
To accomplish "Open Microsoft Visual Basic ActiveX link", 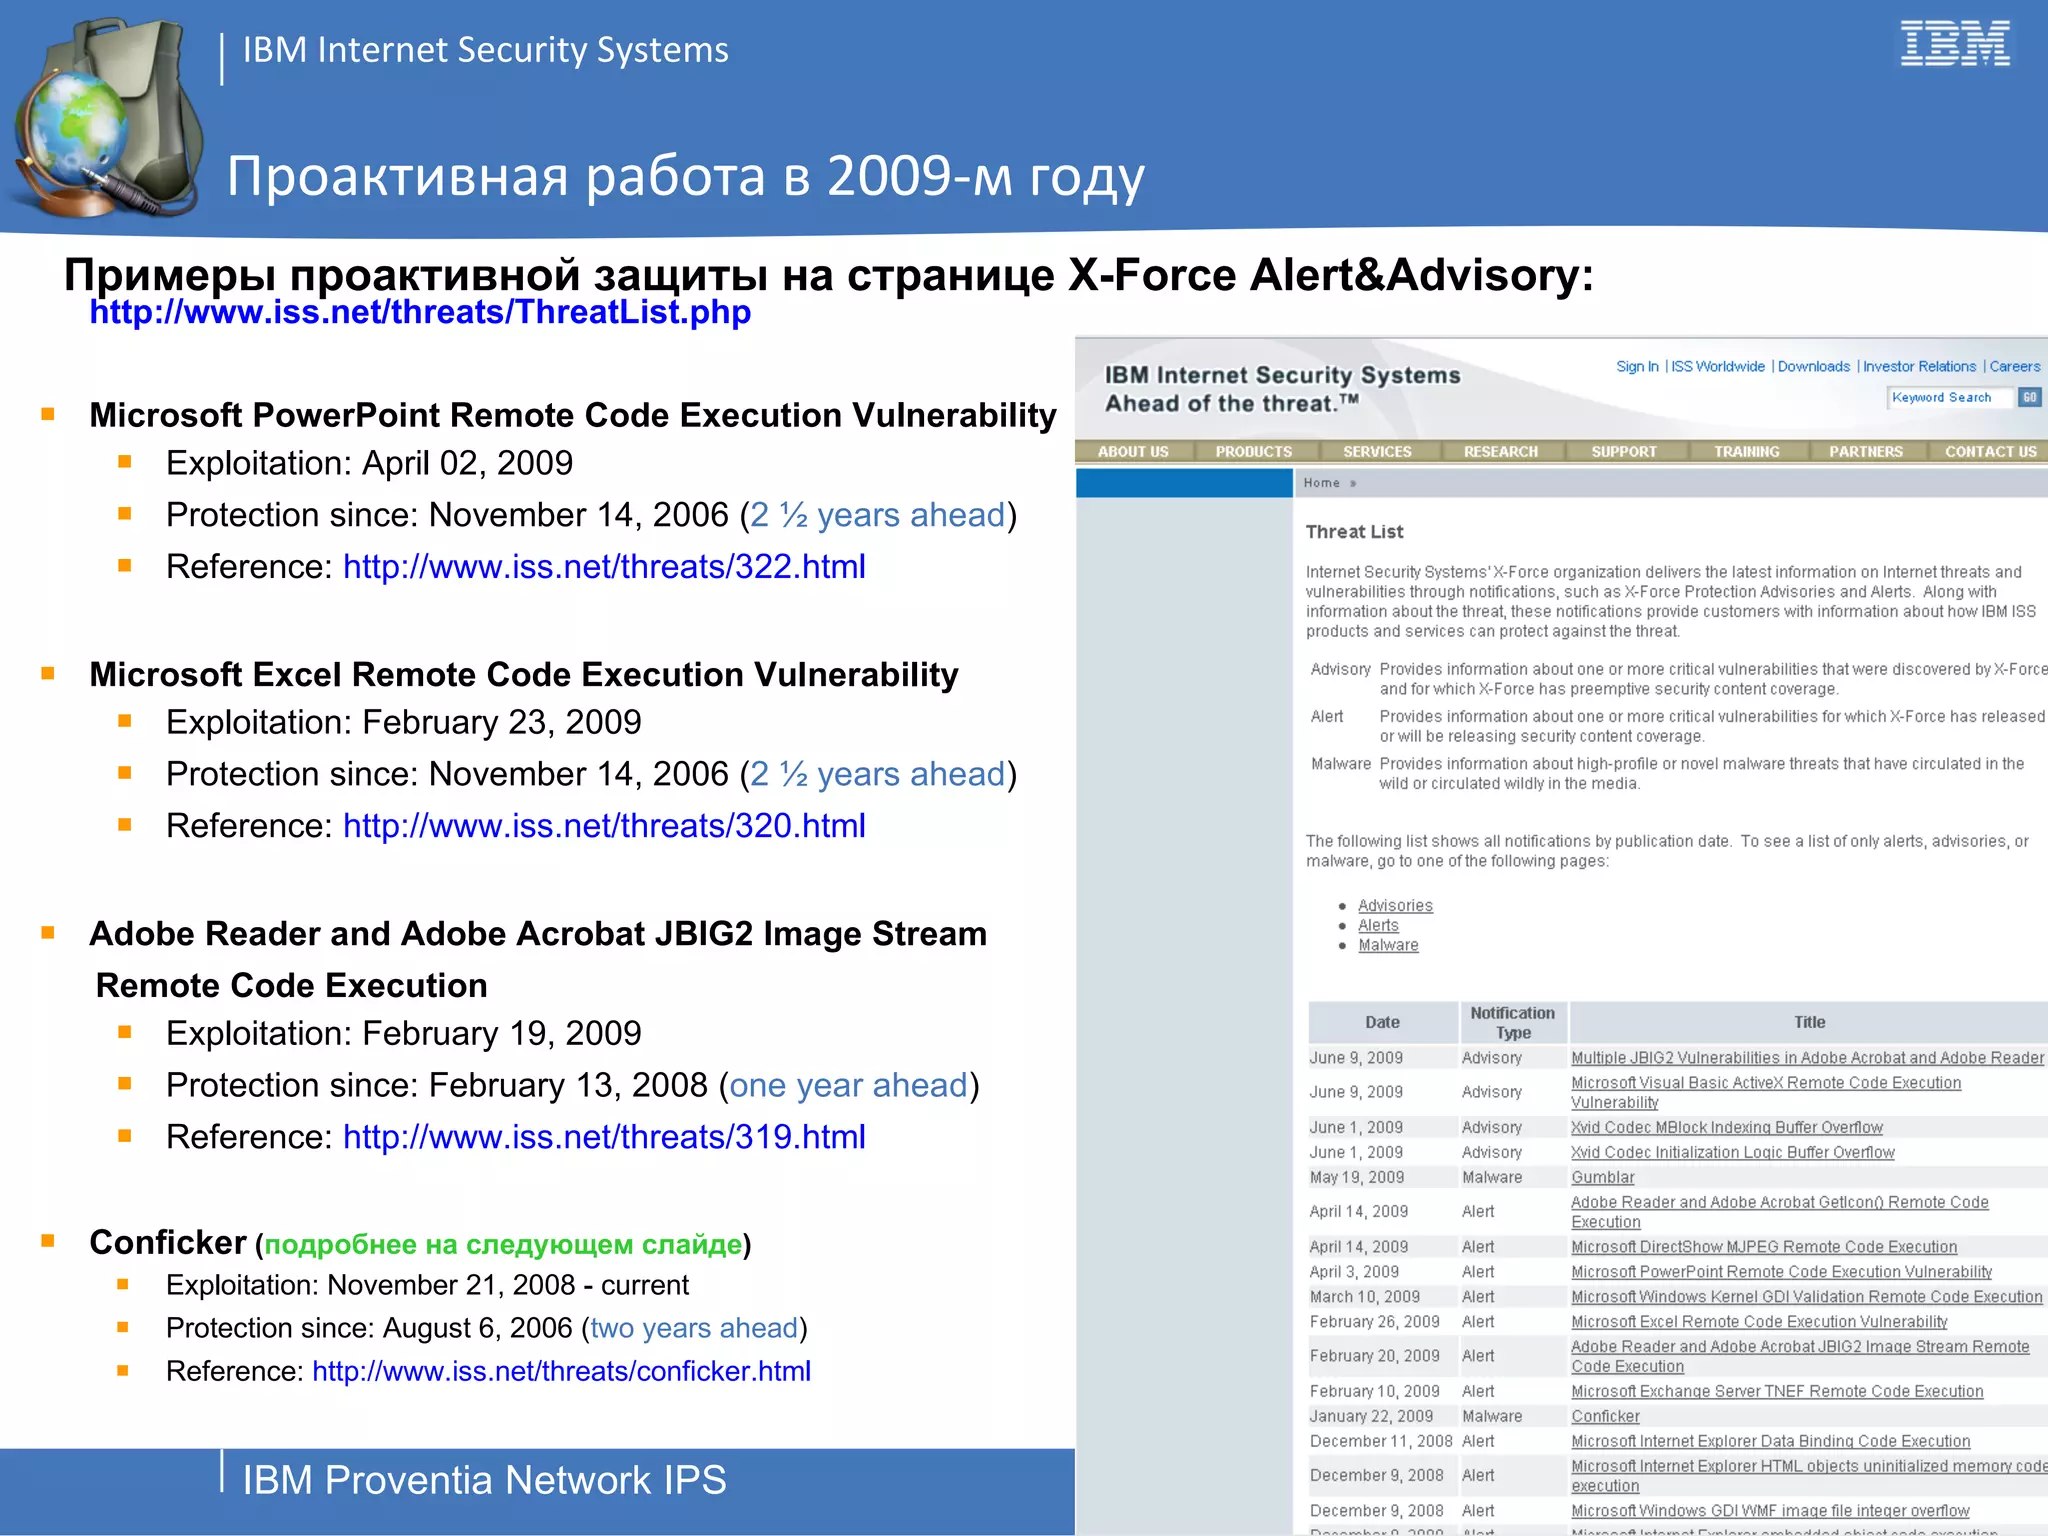I will tap(1766, 1093).
